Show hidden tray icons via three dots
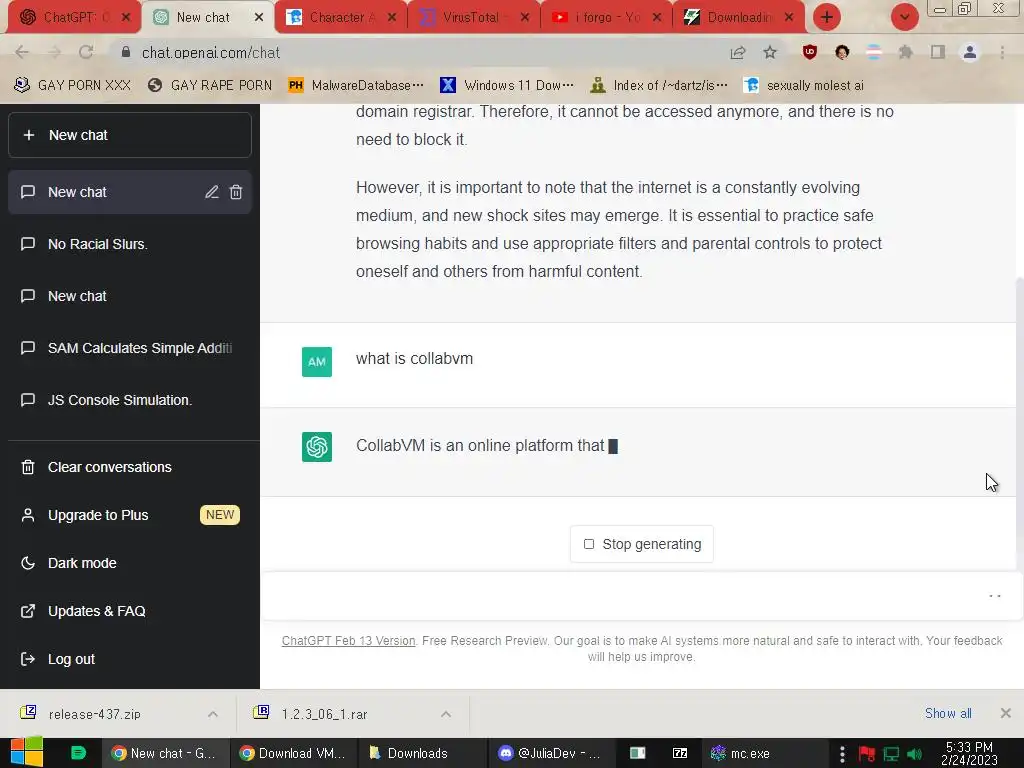Viewport: 1024px width, 768px height. coord(842,754)
